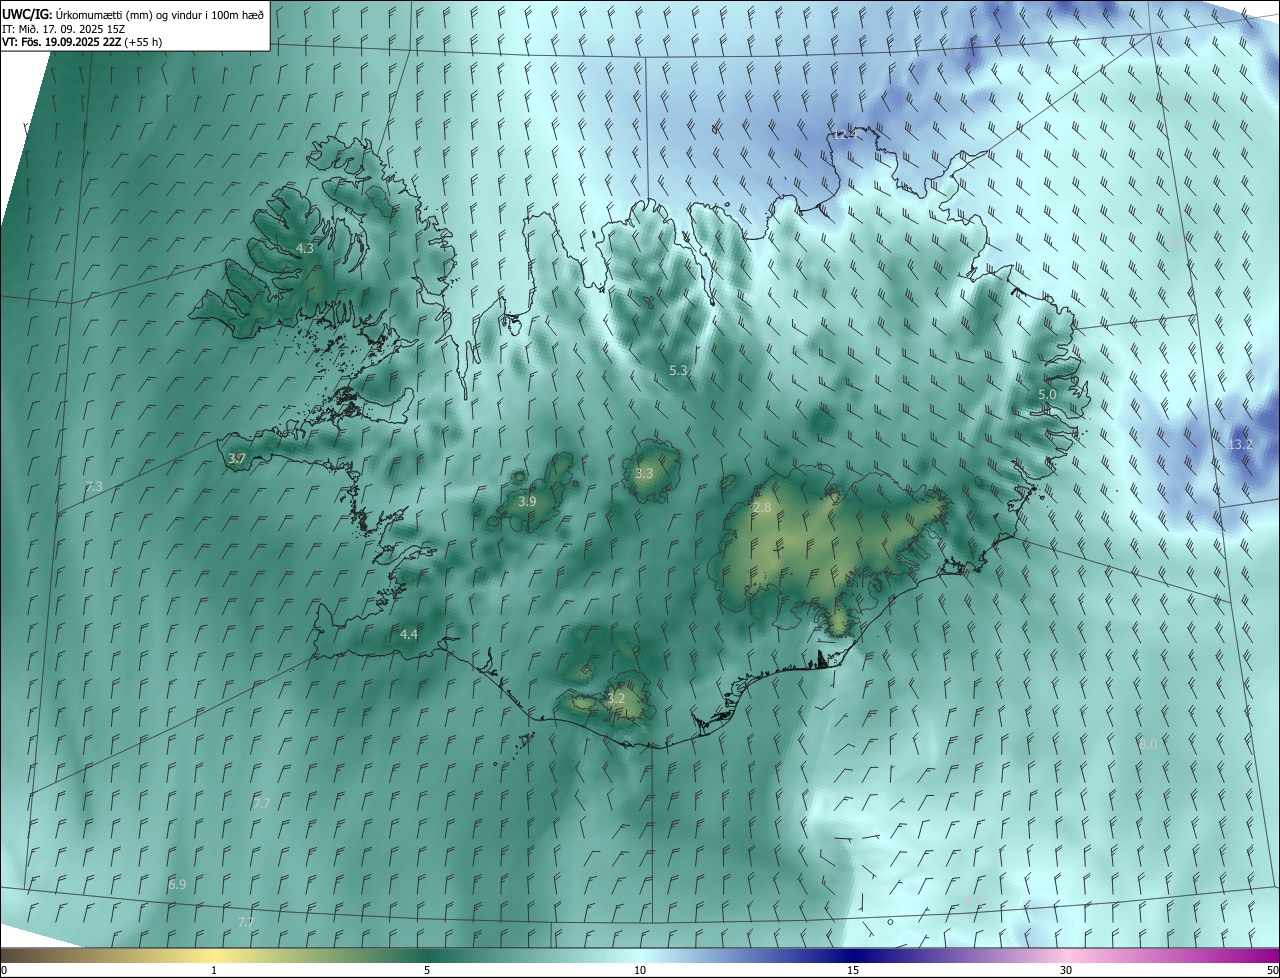Click the IT initial time line reading 15Z
Image resolution: width=1280 pixels, height=978 pixels.
(x=64, y=29)
